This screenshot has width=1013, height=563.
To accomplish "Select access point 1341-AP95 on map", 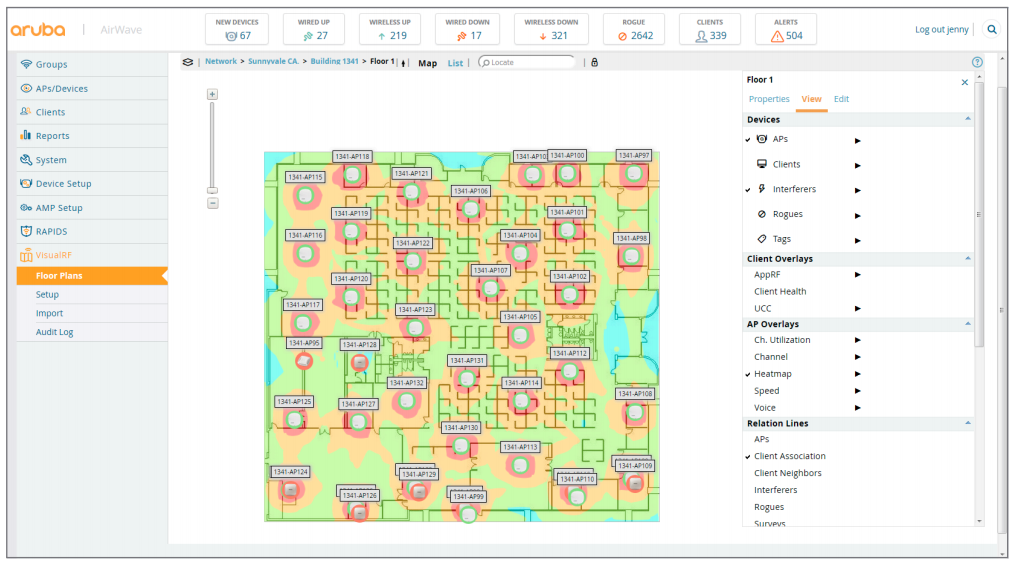I will click(x=304, y=361).
